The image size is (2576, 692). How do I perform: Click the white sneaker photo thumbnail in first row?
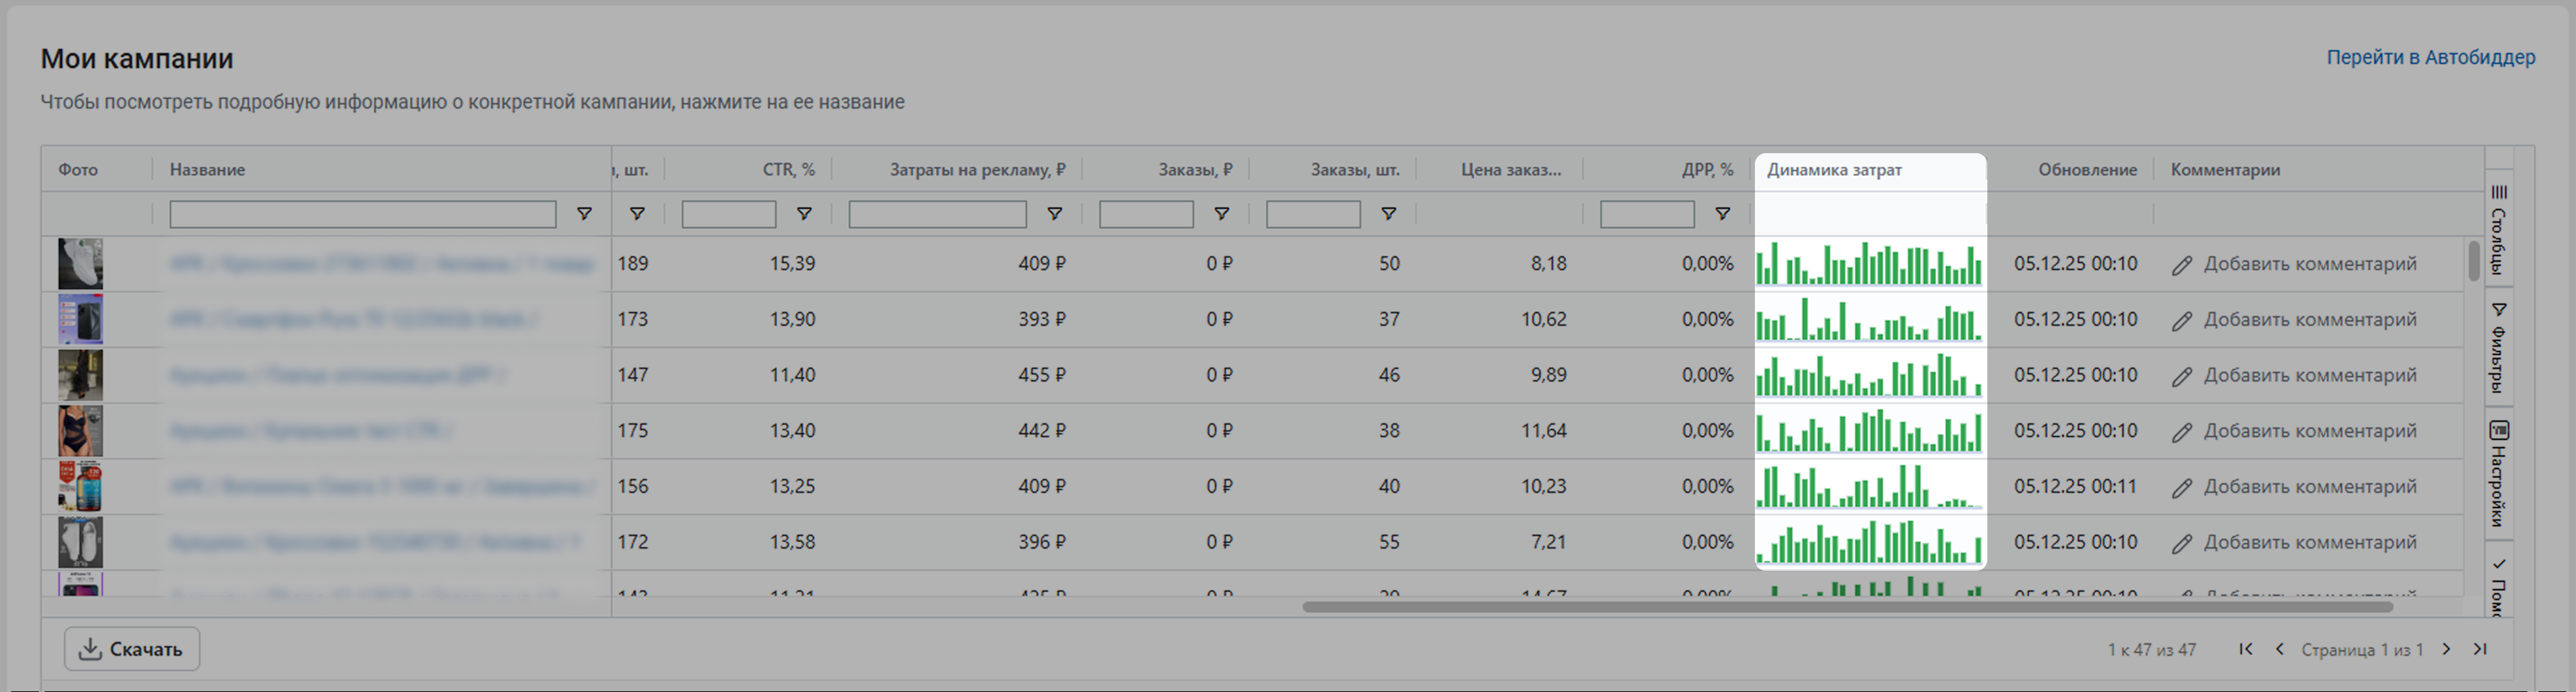[x=80, y=264]
